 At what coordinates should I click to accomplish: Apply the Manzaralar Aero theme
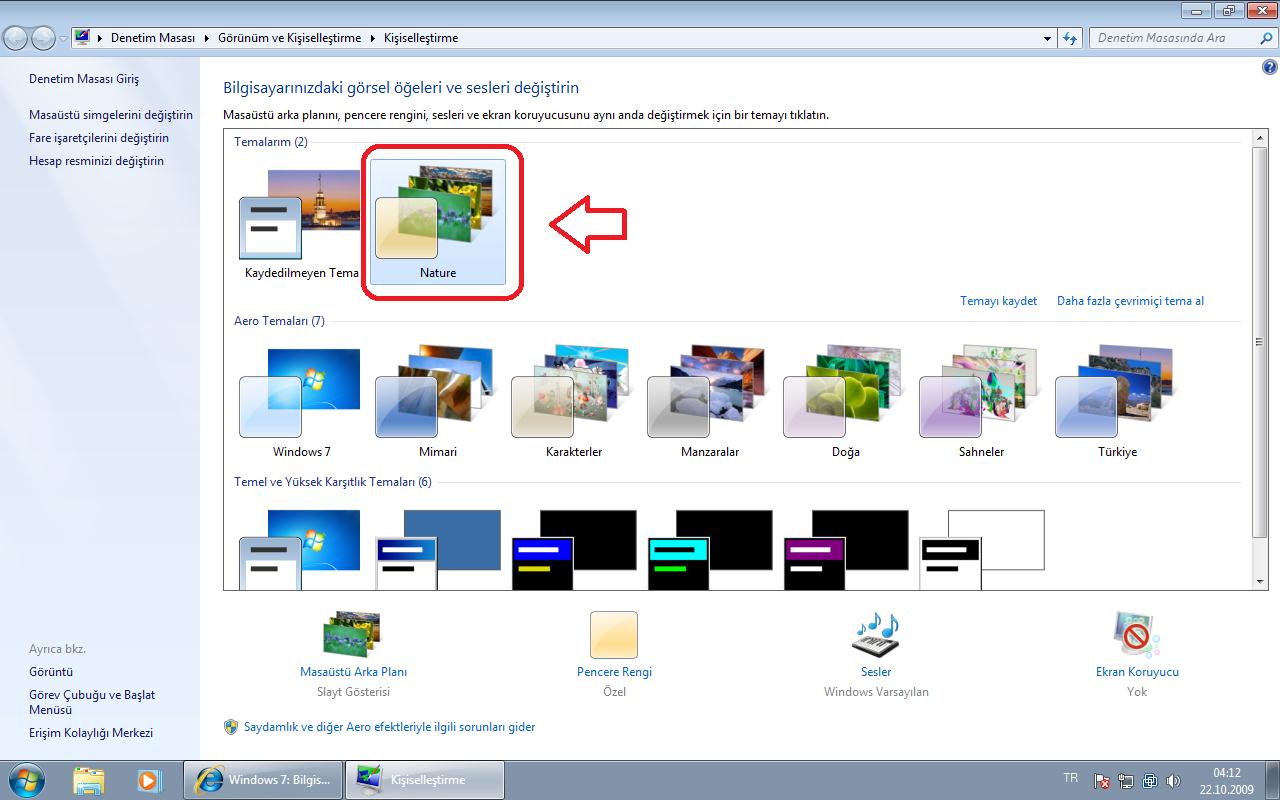(710, 402)
